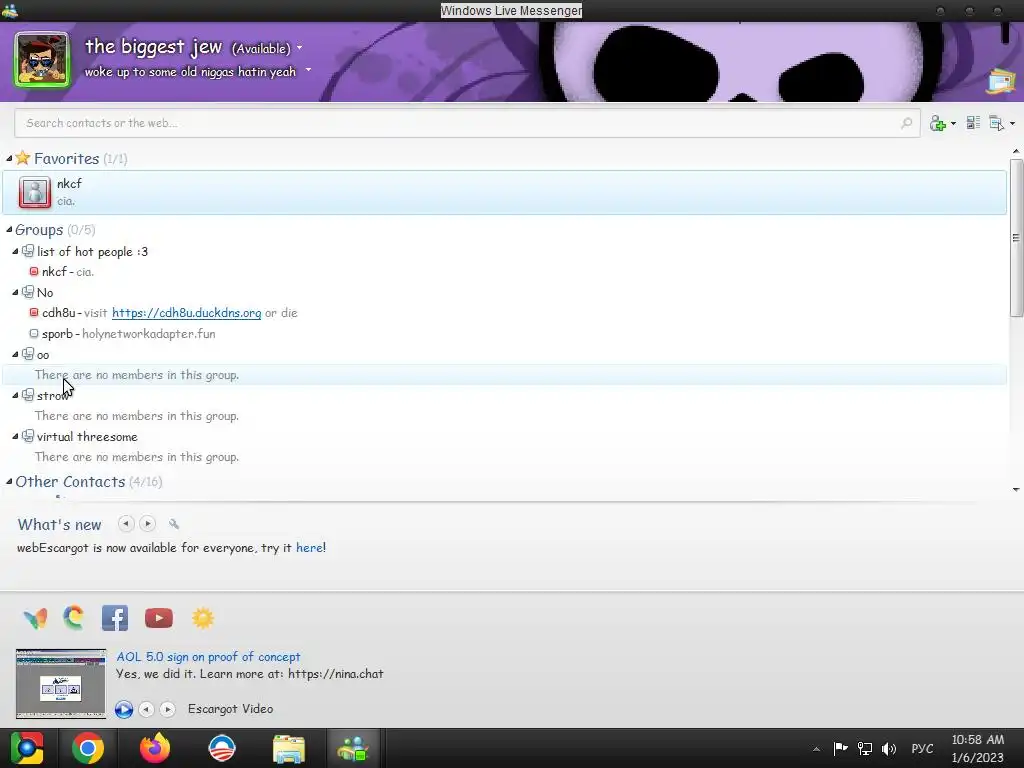Image resolution: width=1024 pixels, height=768 pixels.
Task: Click the volume speaker tray icon
Action: pos(889,748)
